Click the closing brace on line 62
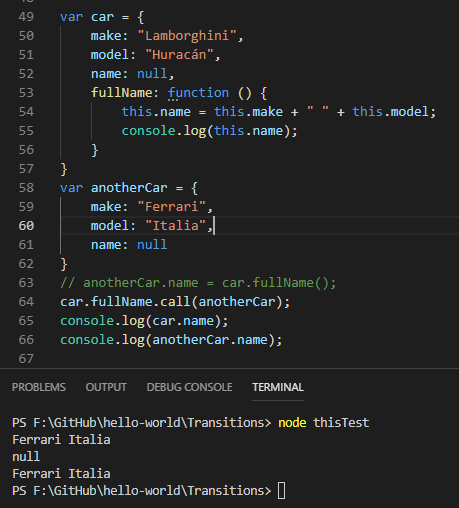Viewport: 459px width, 508px height. pyautogui.click(x=64, y=264)
